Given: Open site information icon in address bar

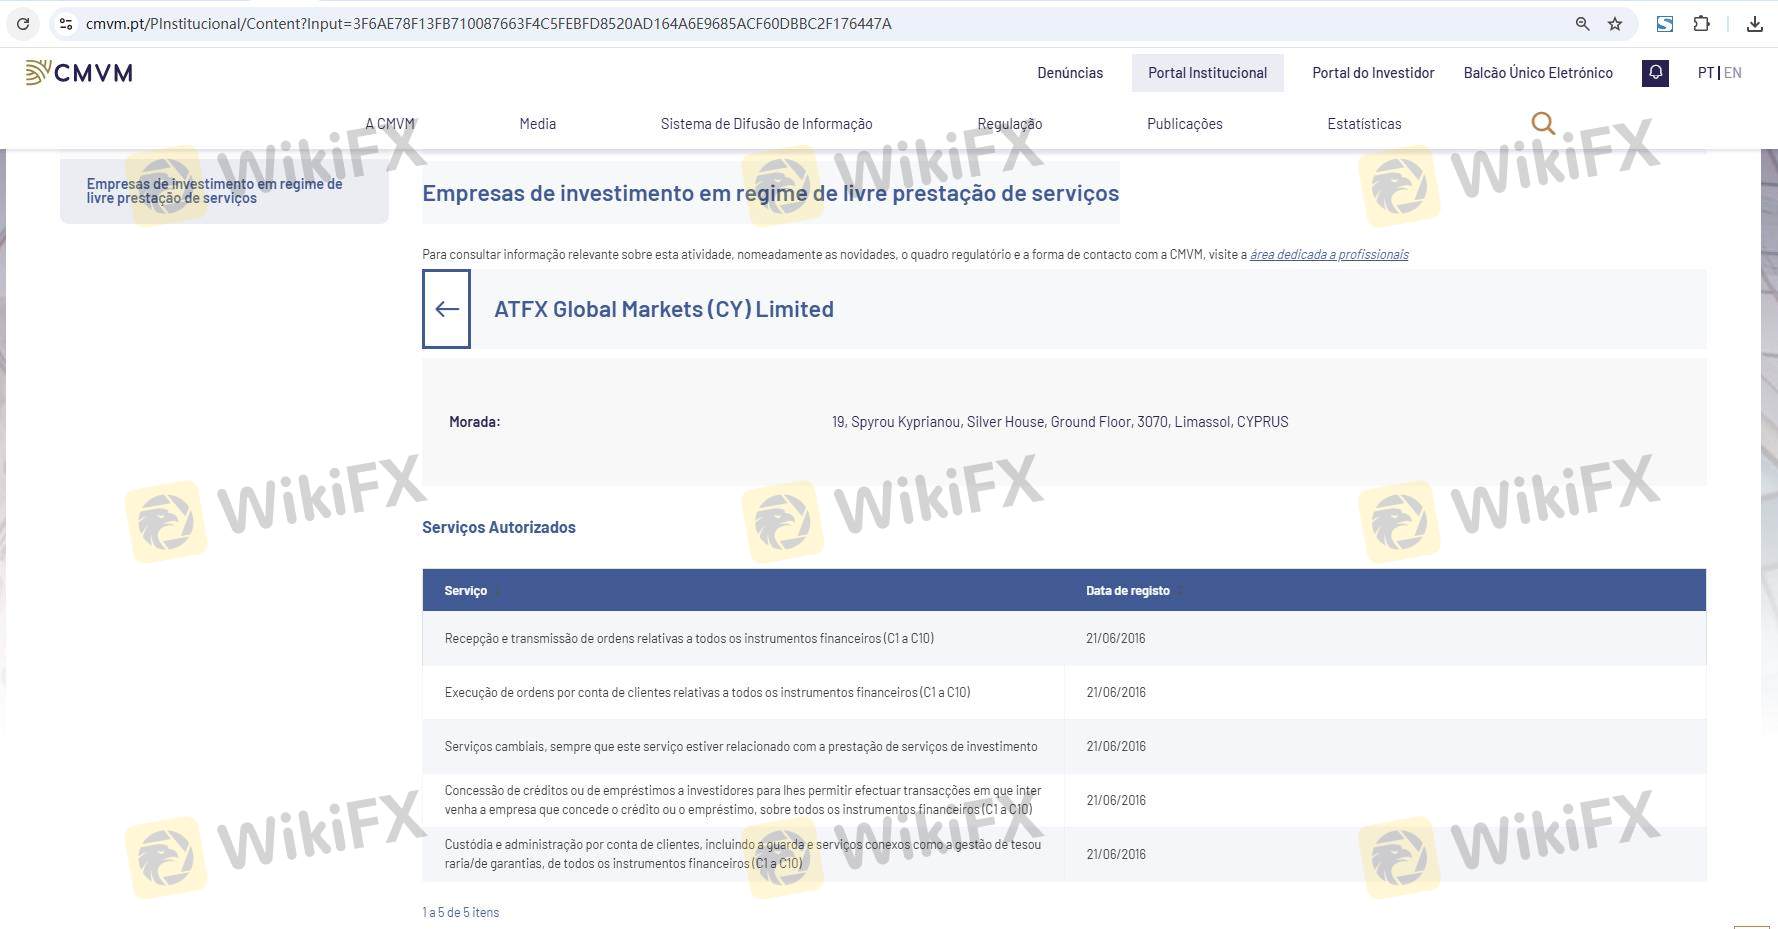Looking at the screenshot, I should (66, 24).
